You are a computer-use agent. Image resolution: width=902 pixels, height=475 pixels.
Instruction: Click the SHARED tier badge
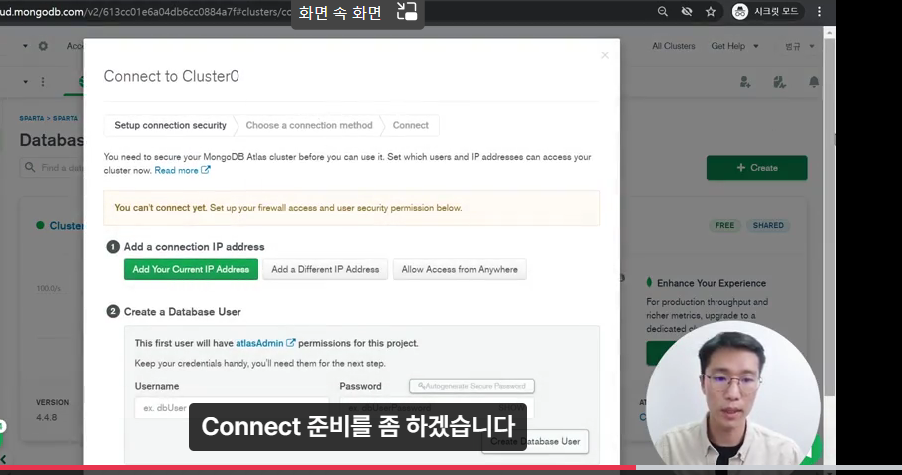768,225
